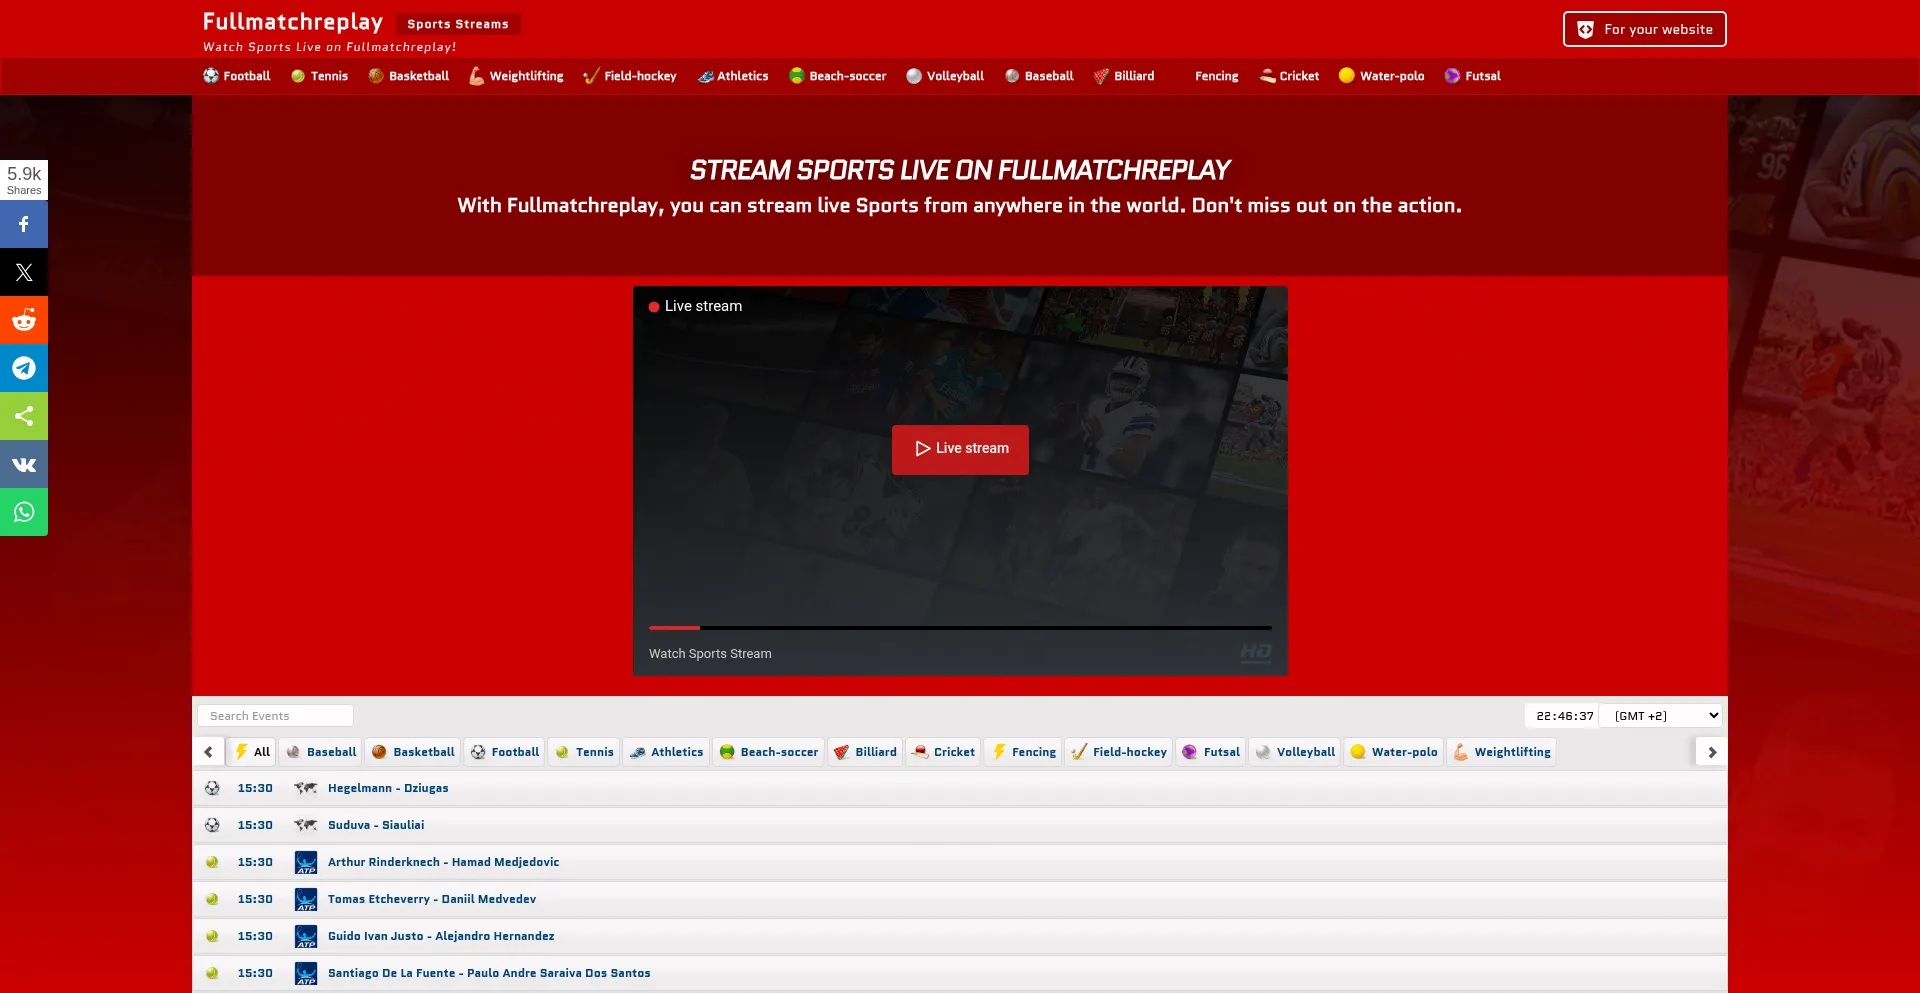Share page on Facebook sidebar icon
The width and height of the screenshot is (1920, 993).
[x=24, y=224]
